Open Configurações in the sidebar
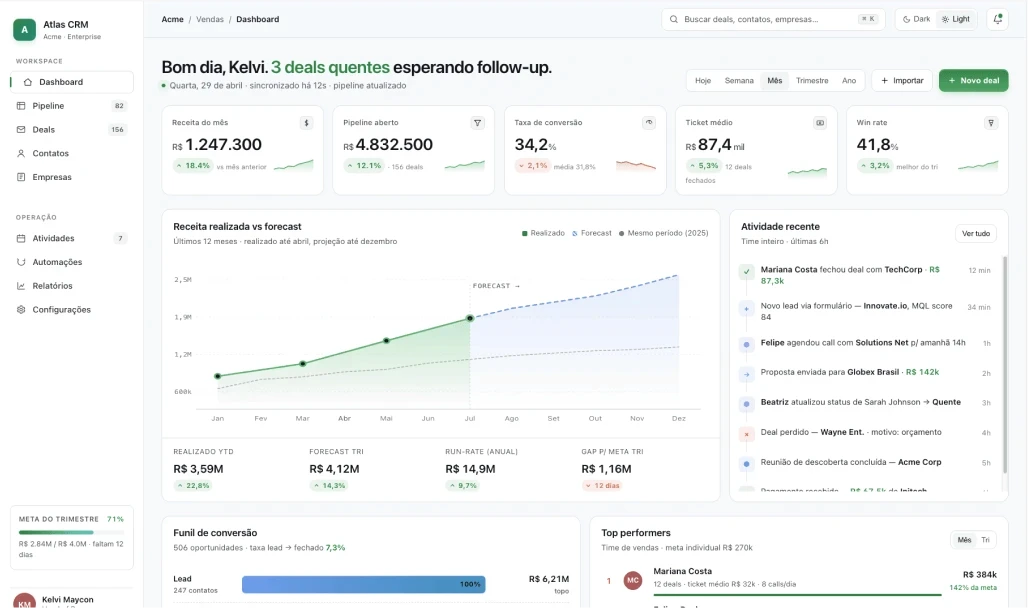Image resolution: width=1028 pixels, height=608 pixels. tap(72, 310)
